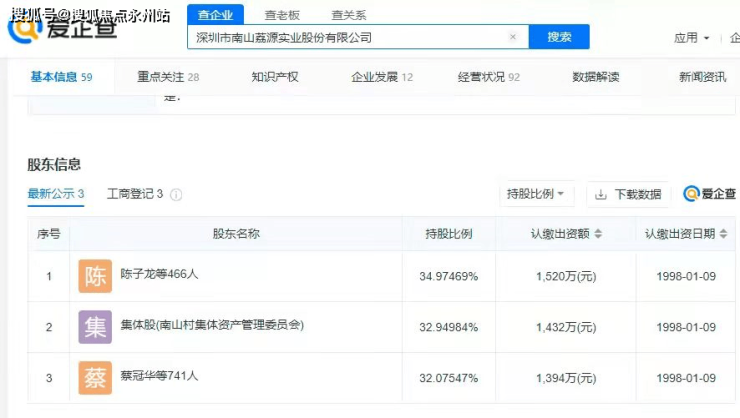The image size is (740, 418).
Task: Switch to the 查老板 search tab
Action: coord(282,15)
